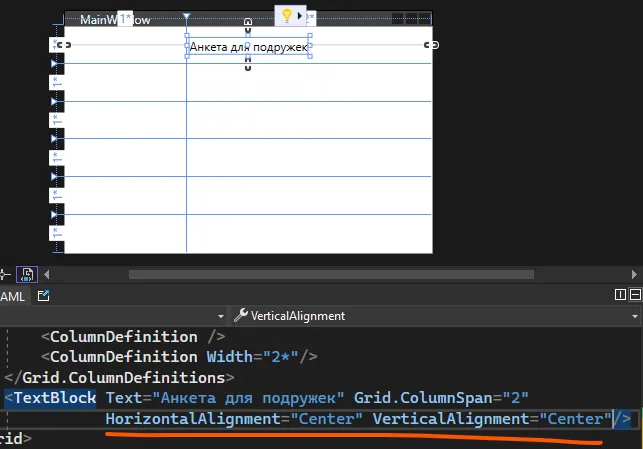
Task: Expand the arrow beside the lightbulb
Action: coord(300,16)
